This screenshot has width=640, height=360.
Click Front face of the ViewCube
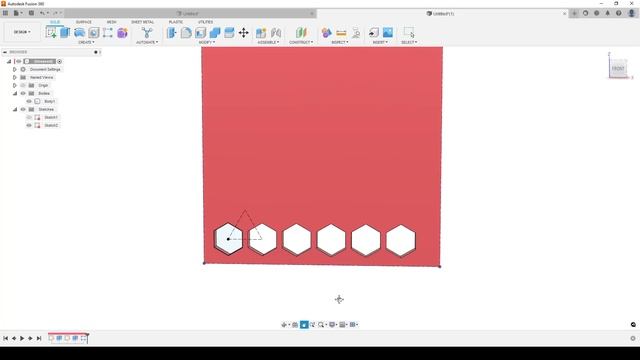[618, 69]
